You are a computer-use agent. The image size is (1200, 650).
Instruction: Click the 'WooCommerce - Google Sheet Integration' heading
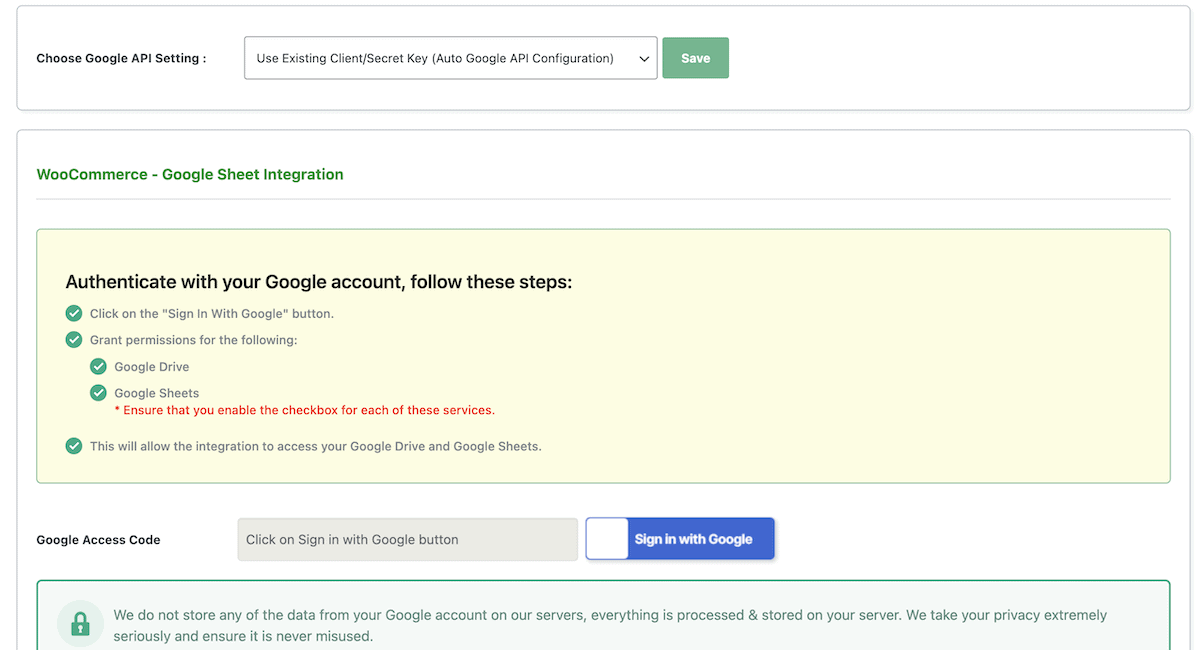190,174
